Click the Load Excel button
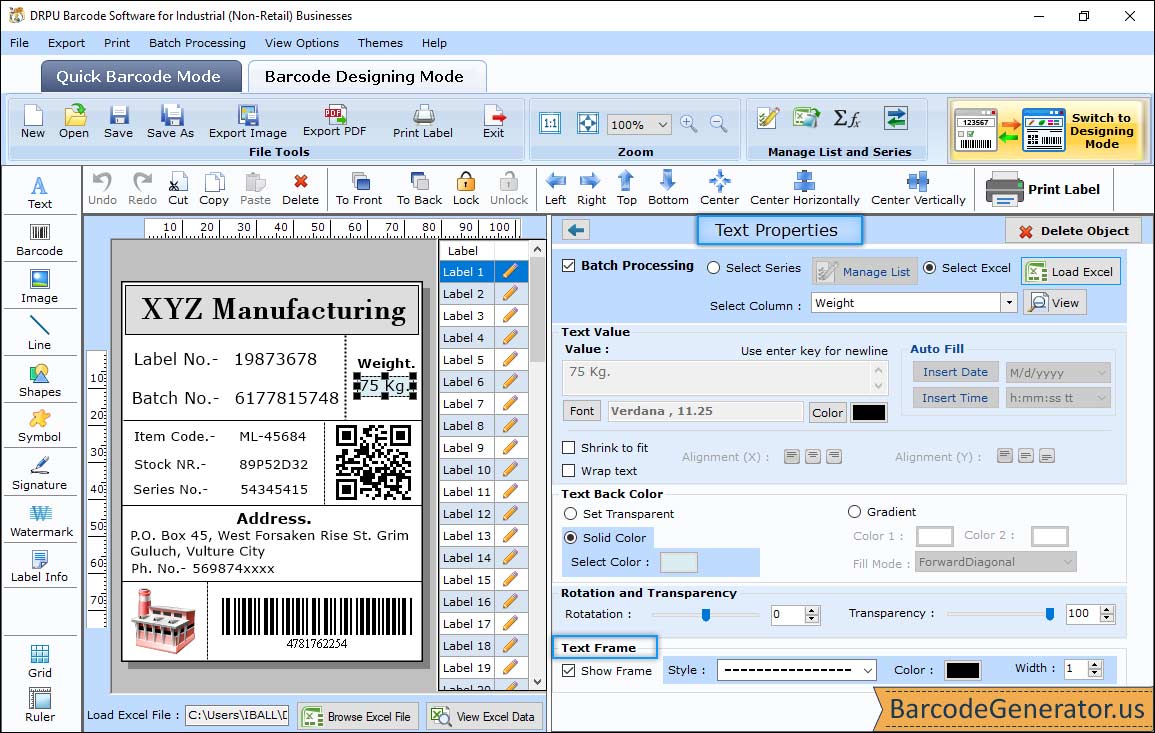Image resolution: width=1155 pixels, height=733 pixels. coord(1071,271)
